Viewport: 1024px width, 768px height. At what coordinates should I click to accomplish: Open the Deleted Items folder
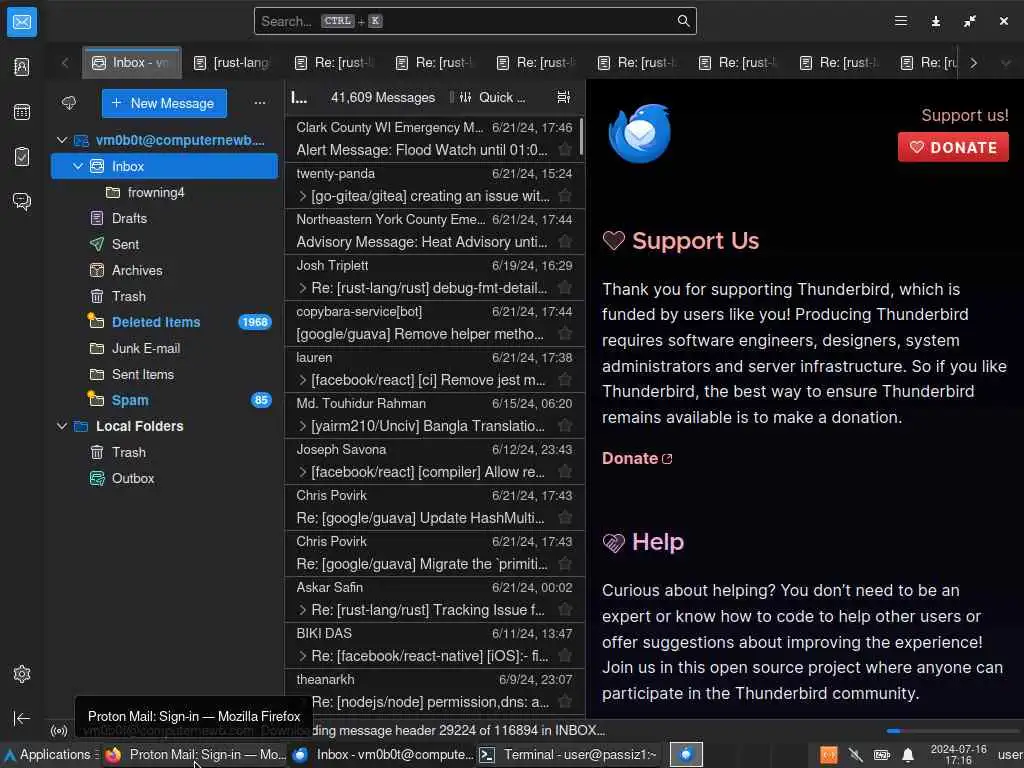pyautogui.click(x=165, y=322)
